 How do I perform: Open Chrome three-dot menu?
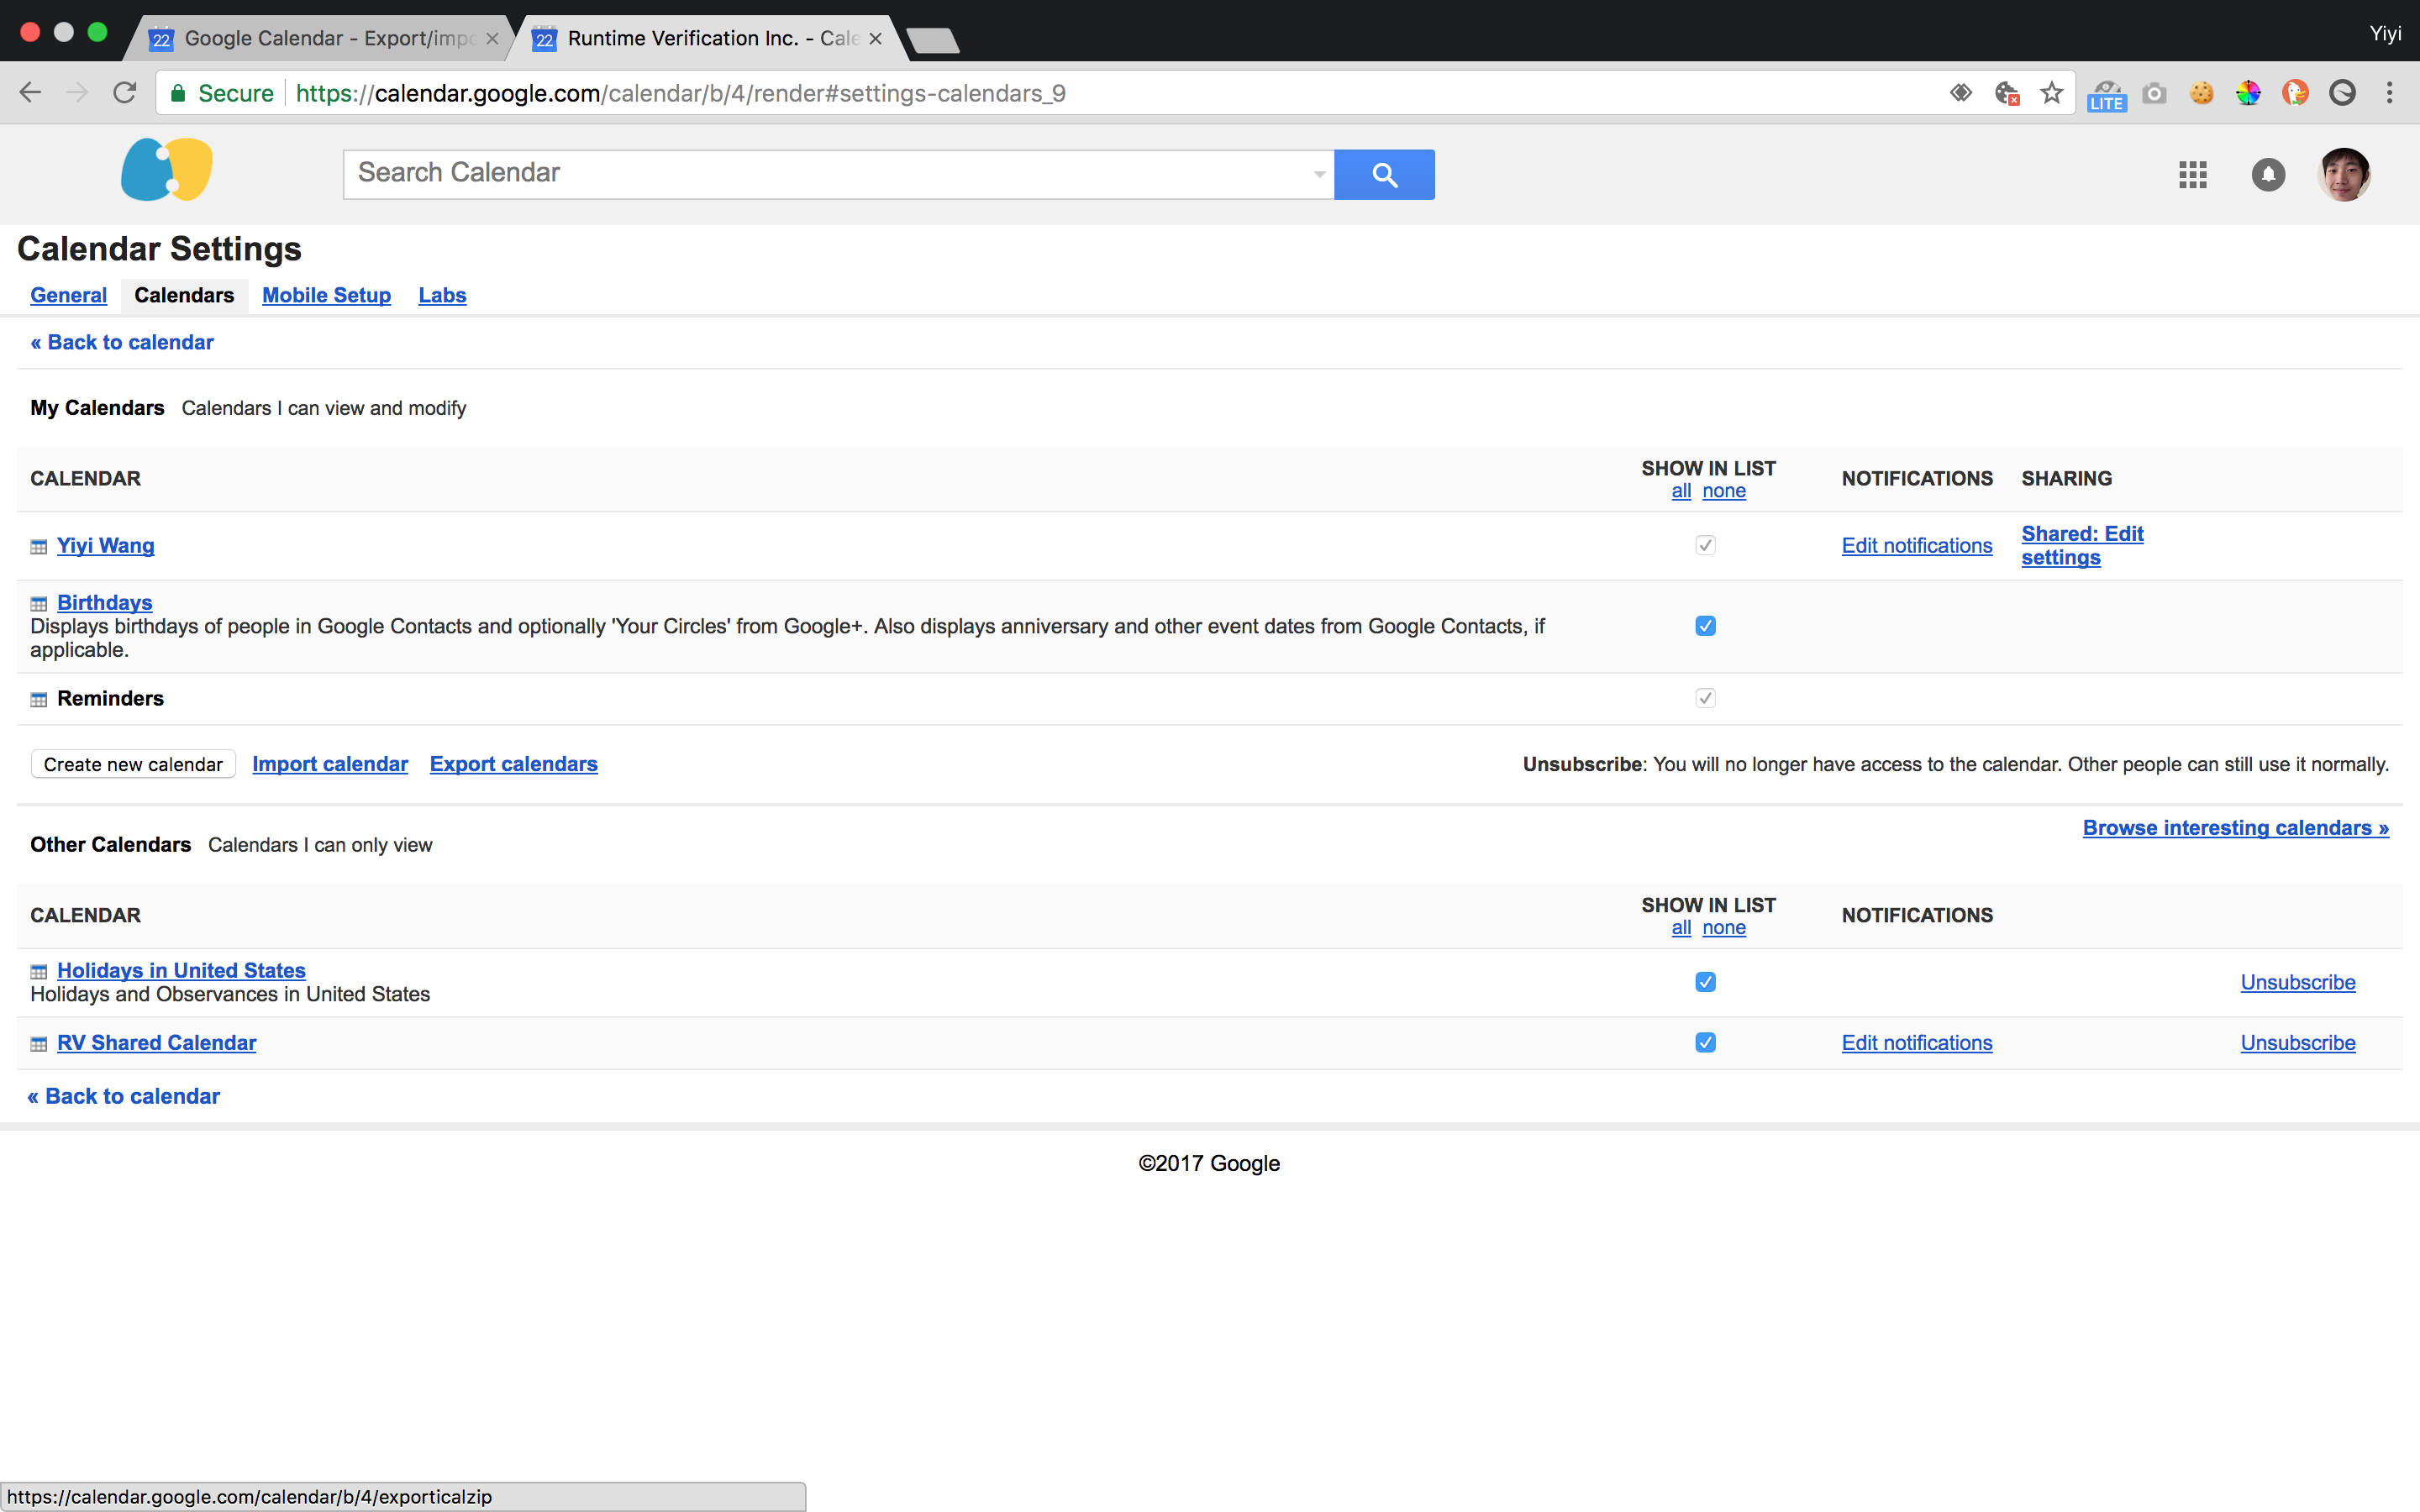tap(2389, 93)
